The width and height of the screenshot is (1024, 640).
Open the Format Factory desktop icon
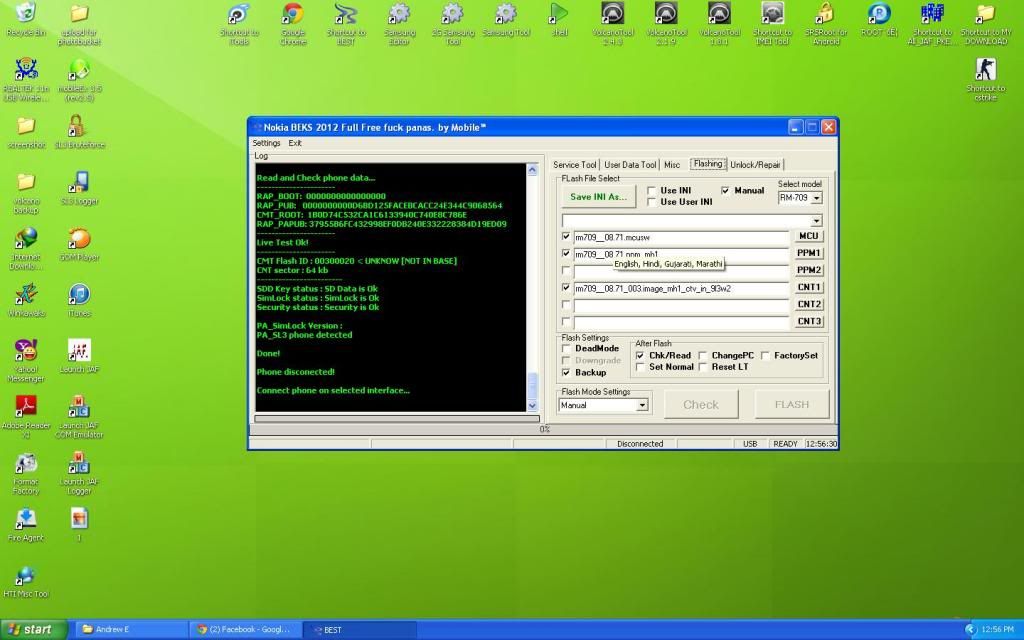[26, 464]
